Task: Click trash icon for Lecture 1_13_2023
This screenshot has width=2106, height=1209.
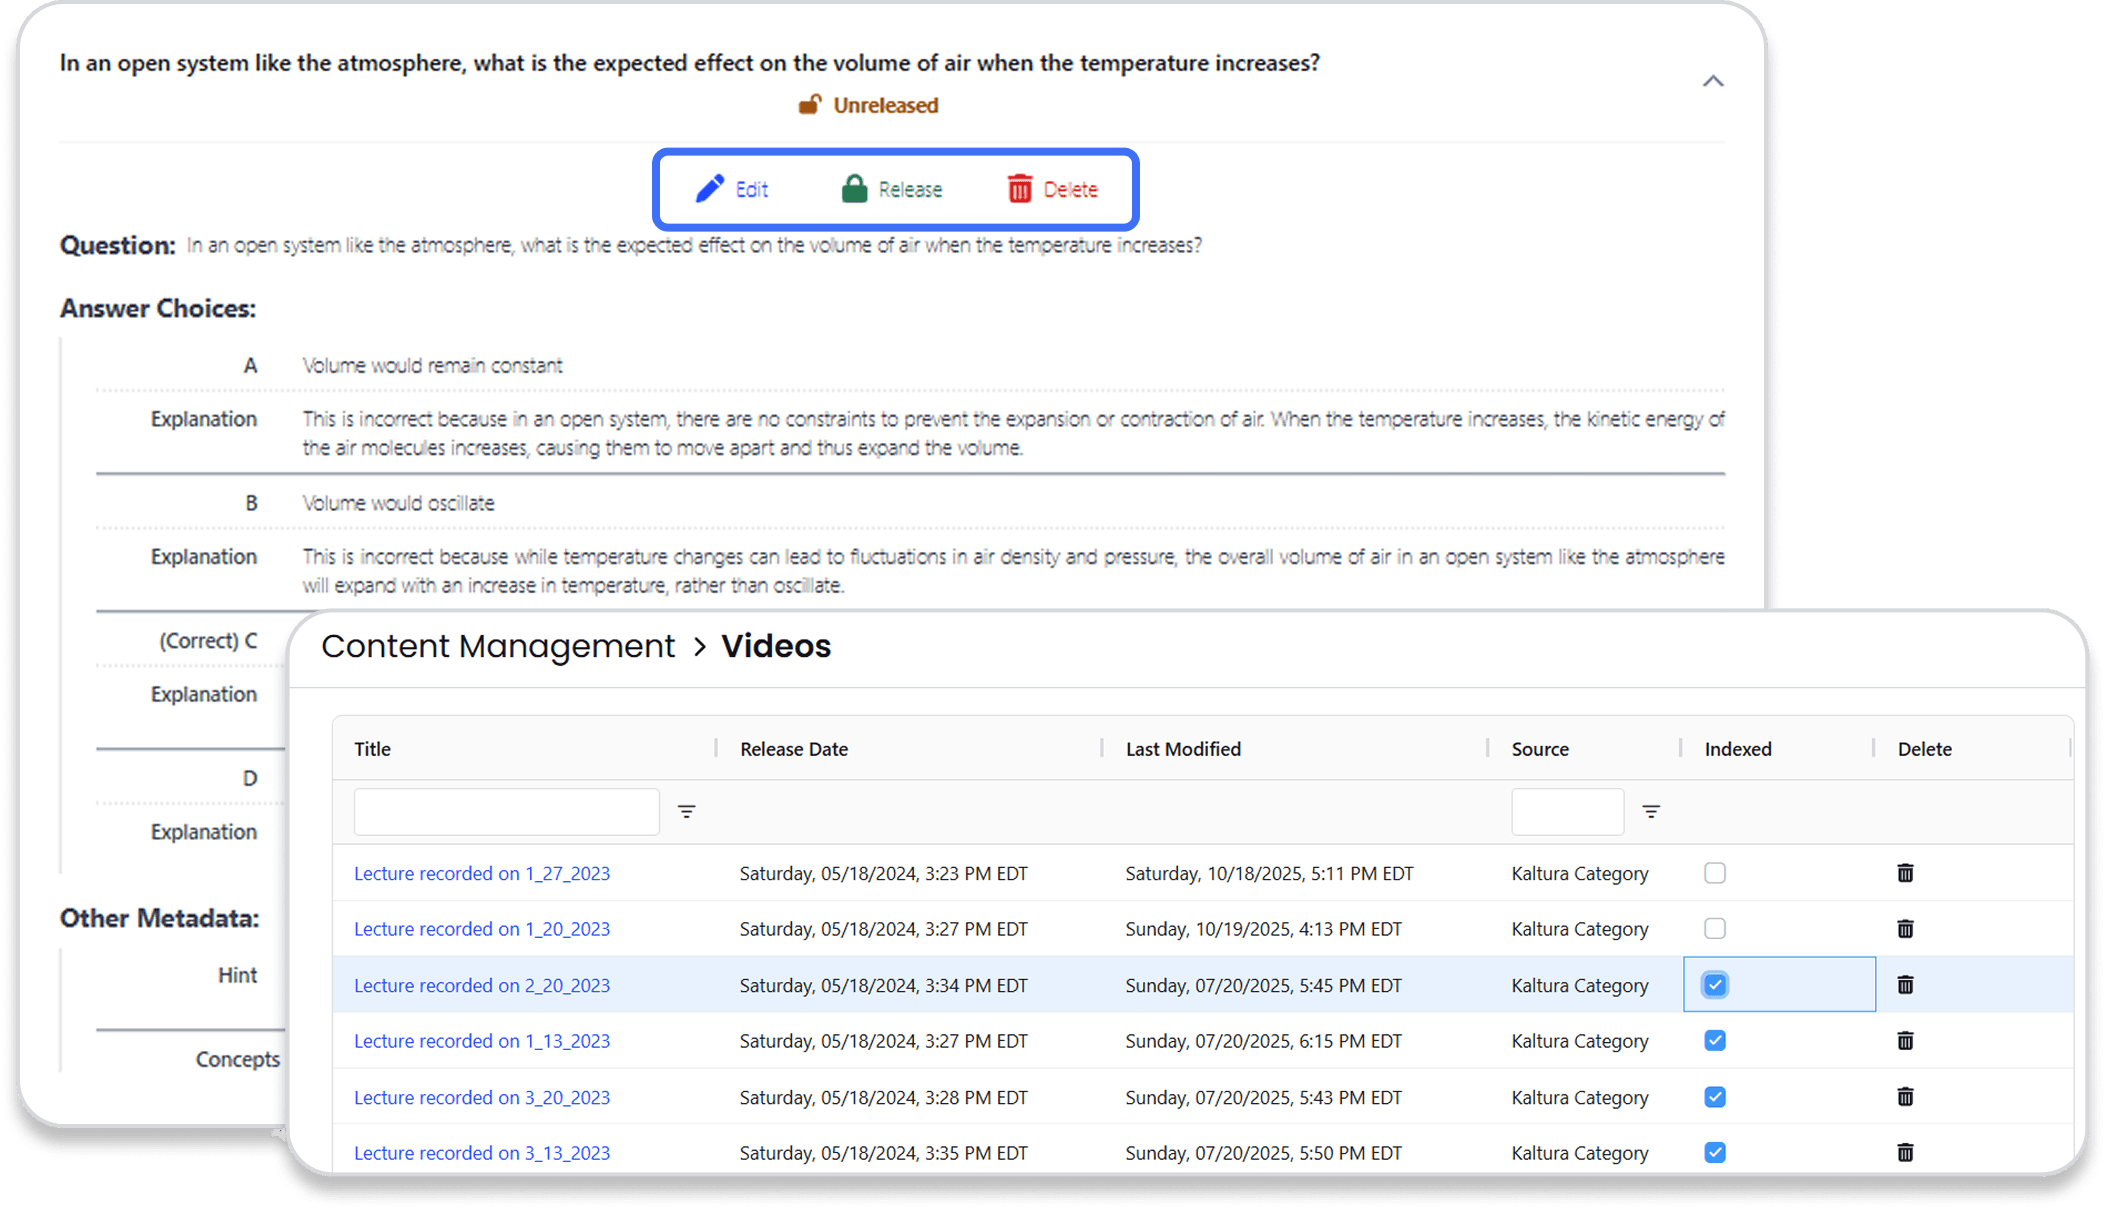Action: 1905,1041
